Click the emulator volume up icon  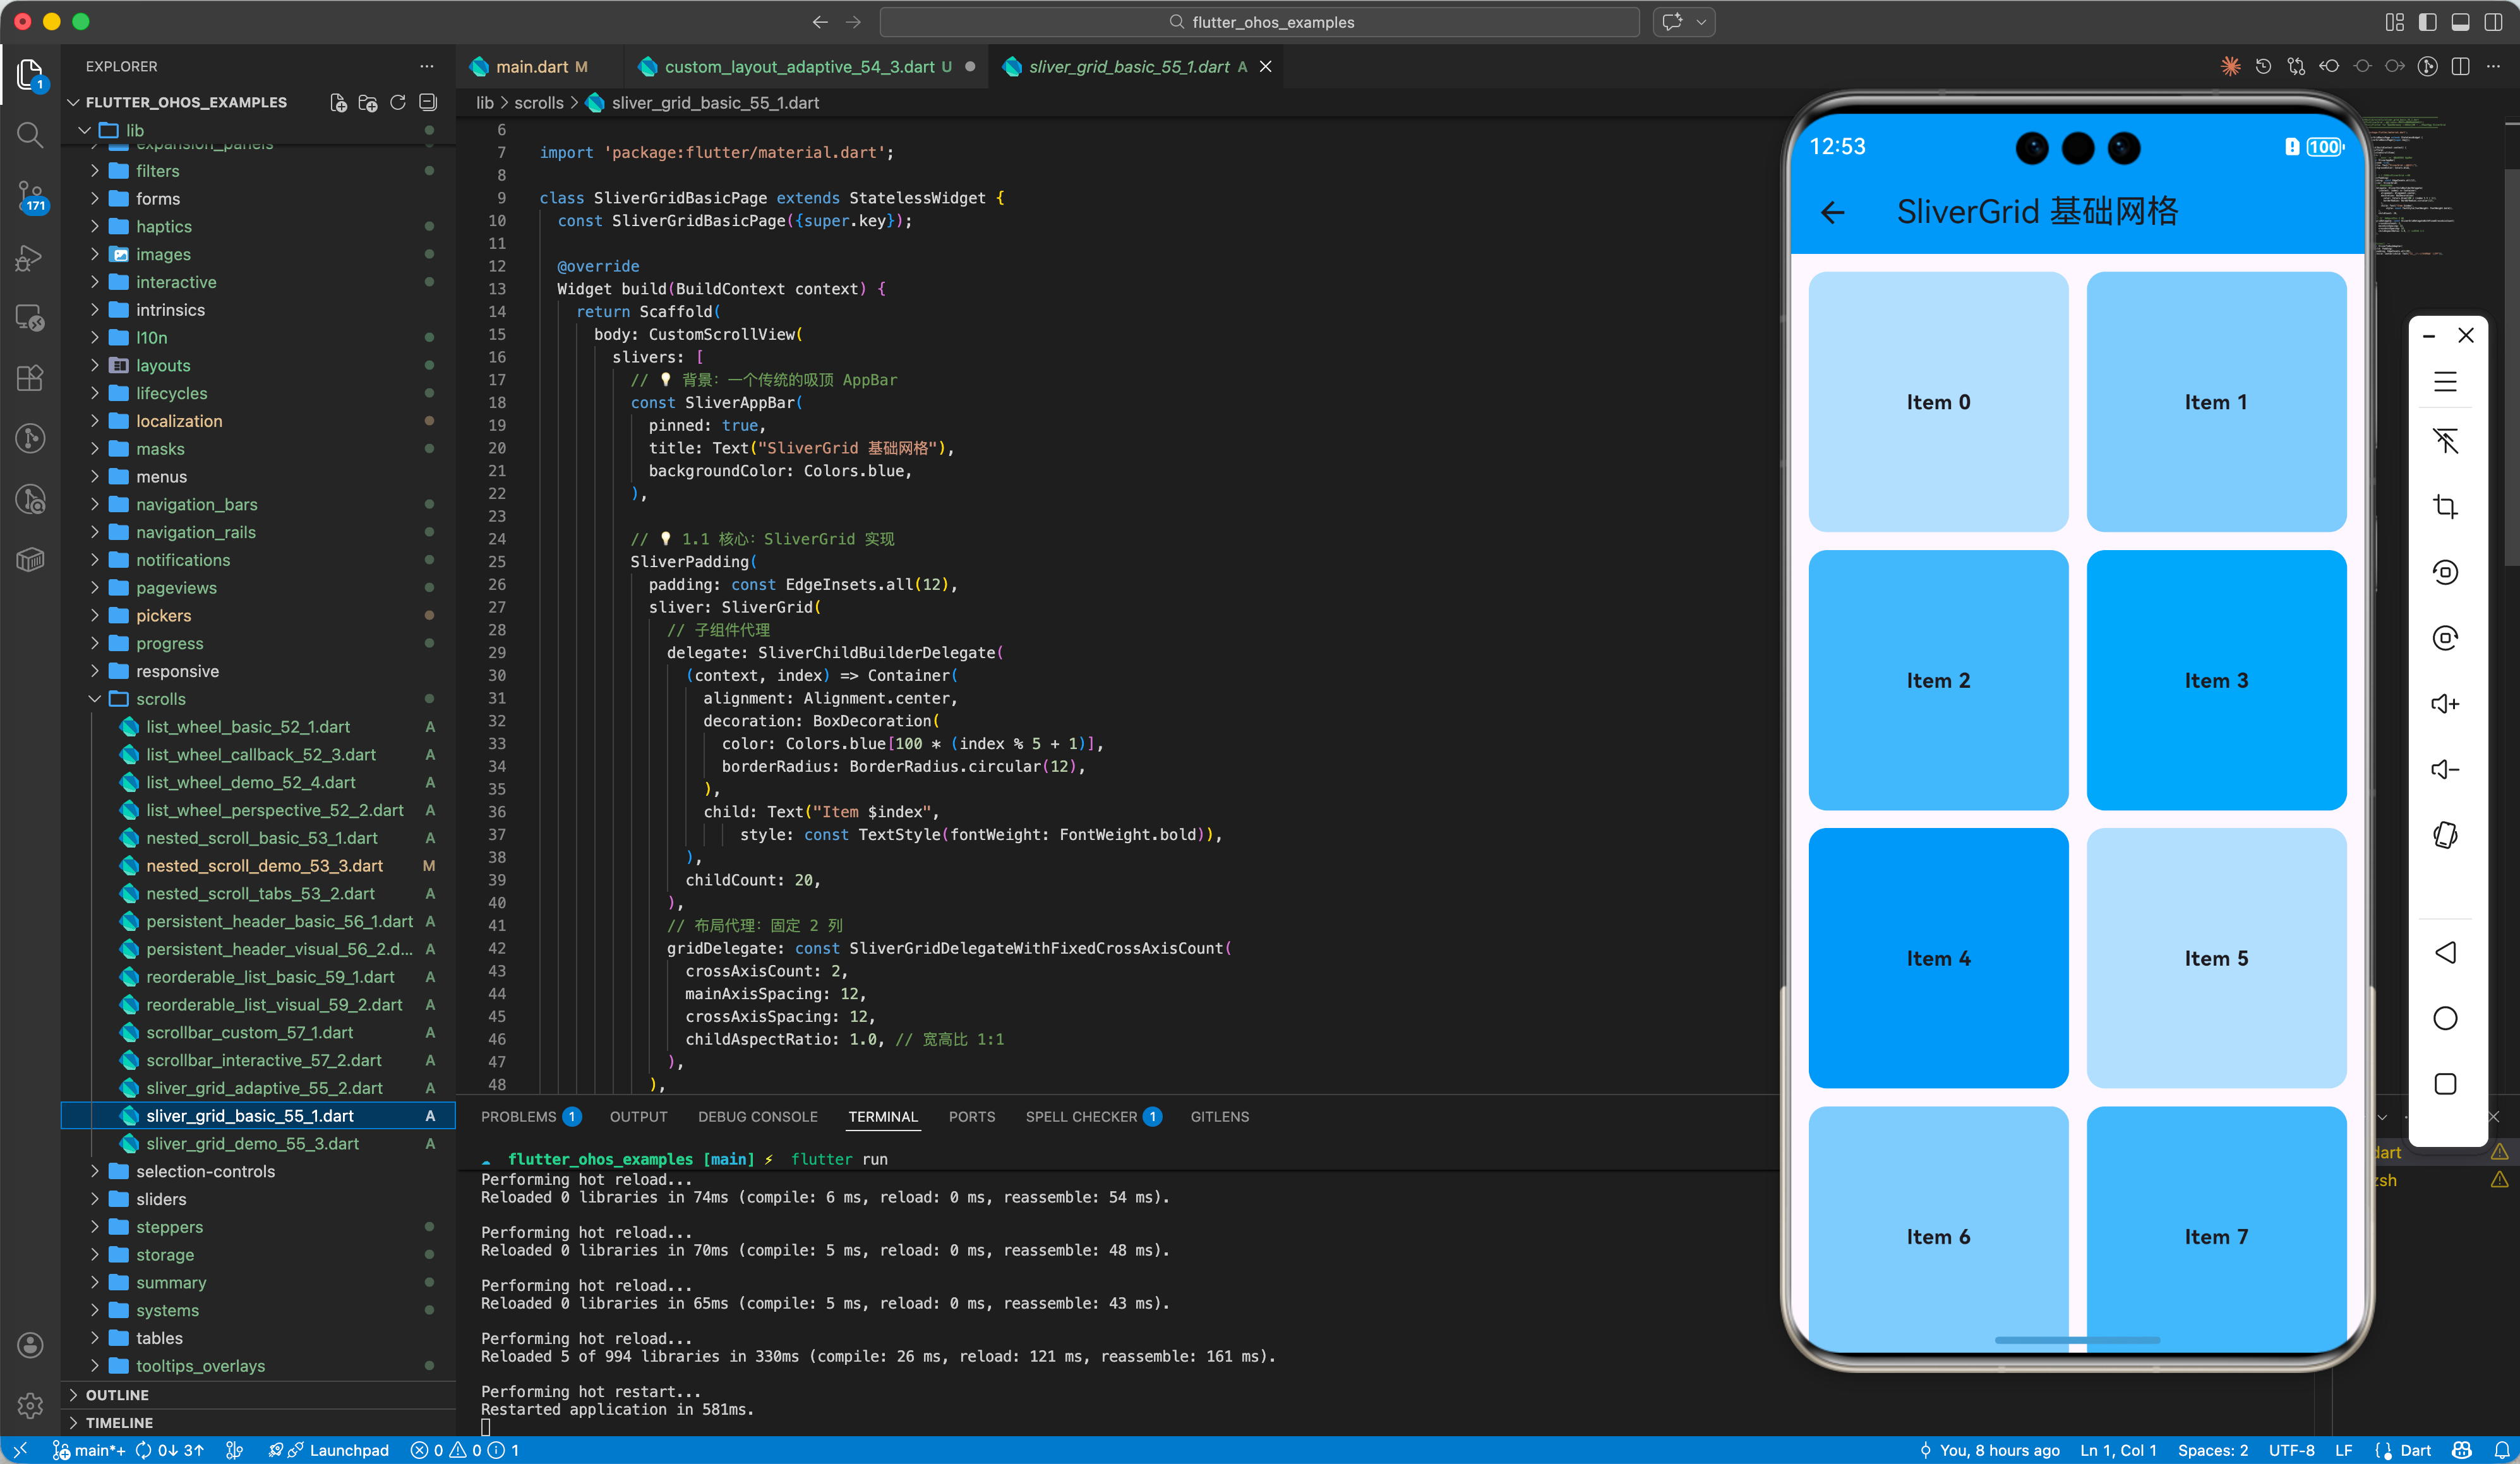2445,704
